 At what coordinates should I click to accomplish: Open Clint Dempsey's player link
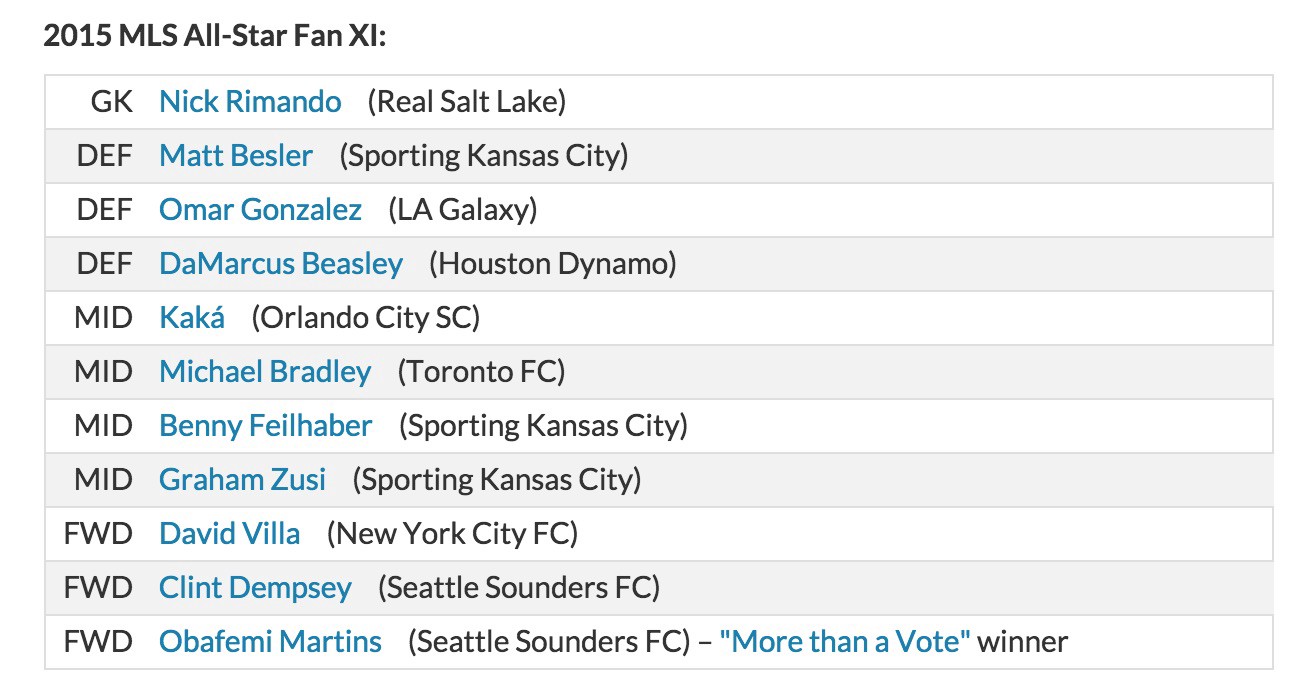coord(255,587)
